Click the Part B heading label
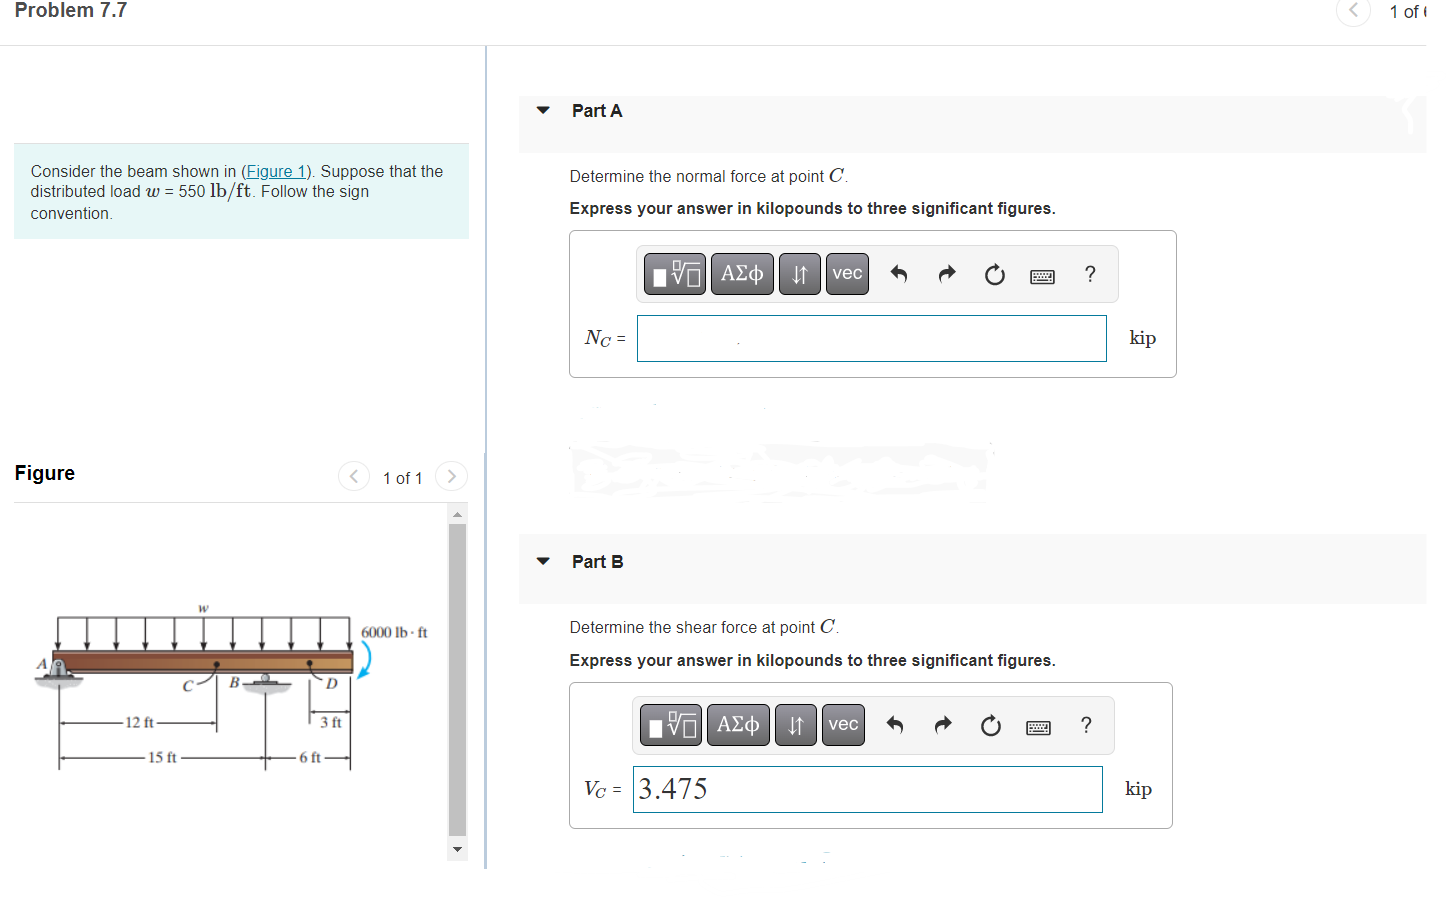The image size is (1448, 897). click(x=597, y=562)
